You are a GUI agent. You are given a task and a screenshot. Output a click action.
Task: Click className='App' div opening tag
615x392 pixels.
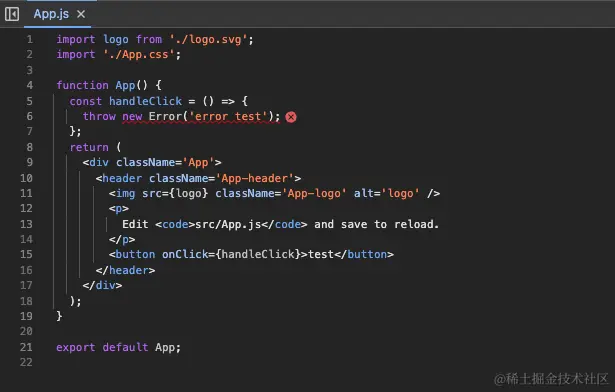coord(152,162)
